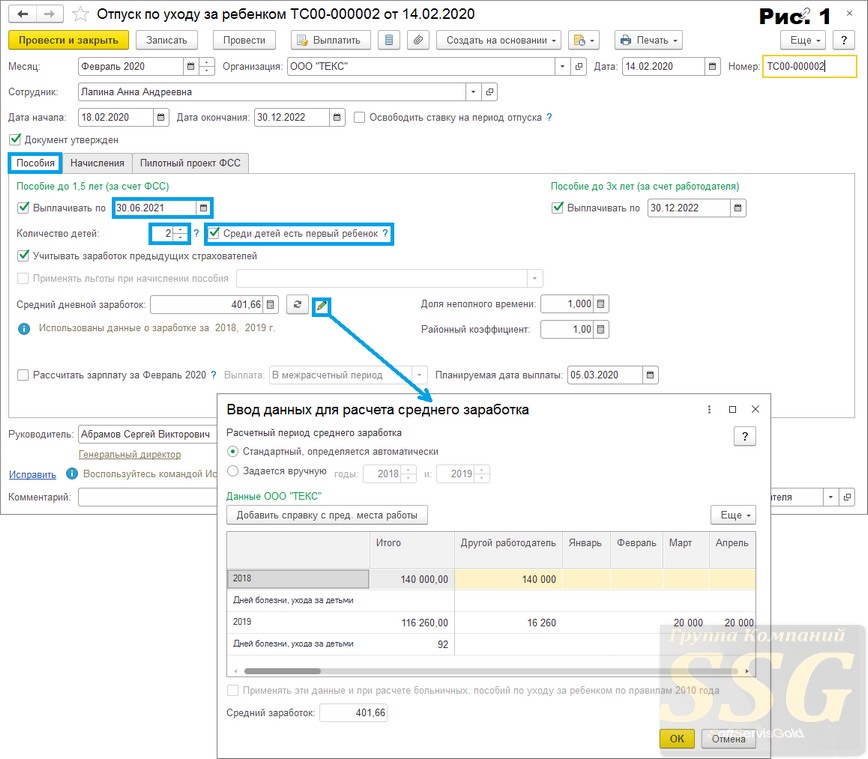
Task: Toggle Выплачивать по for the 1.5-year benefit
Action: (23, 208)
